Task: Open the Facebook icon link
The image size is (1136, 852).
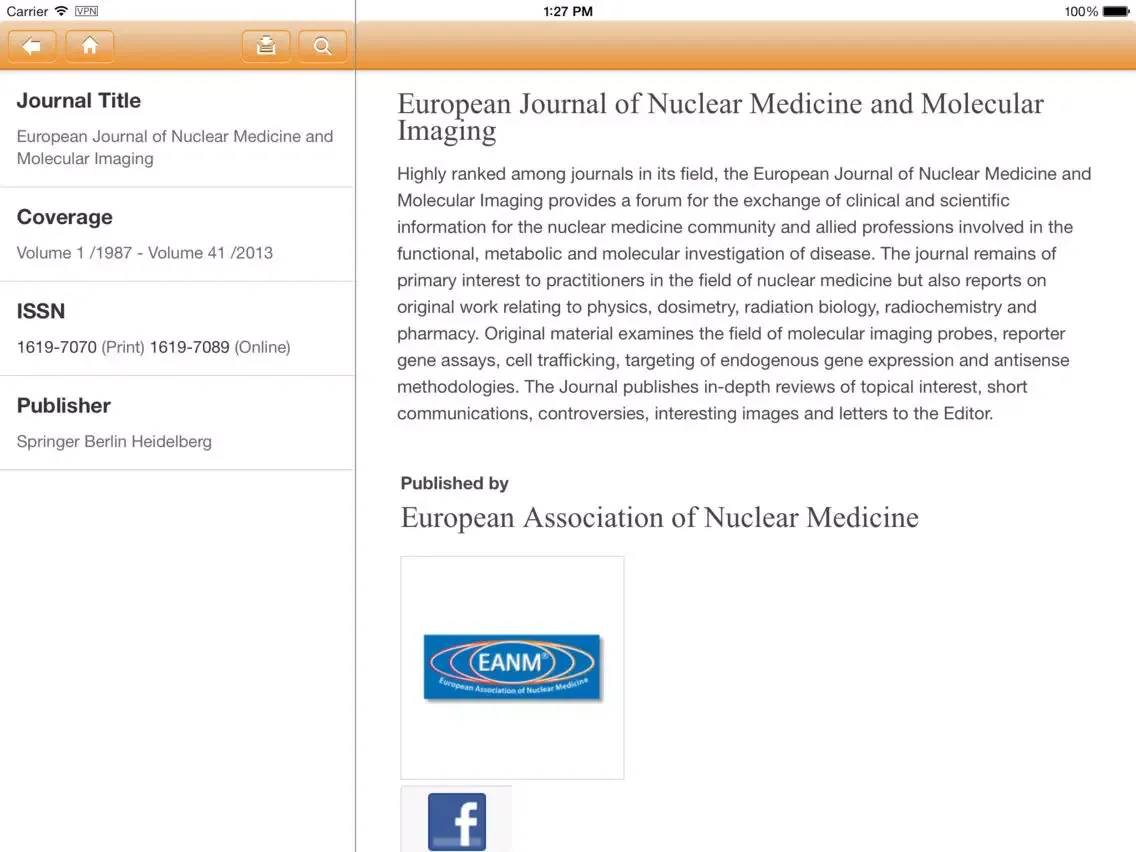Action: (457, 821)
